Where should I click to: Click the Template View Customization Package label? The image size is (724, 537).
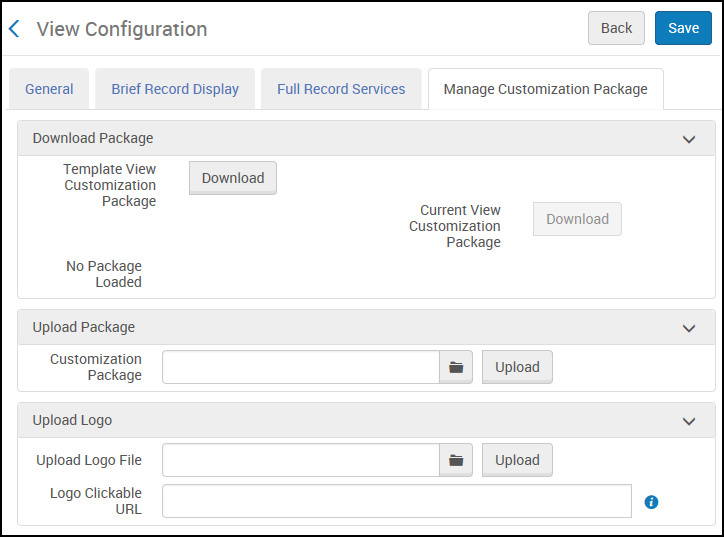coord(110,185)
